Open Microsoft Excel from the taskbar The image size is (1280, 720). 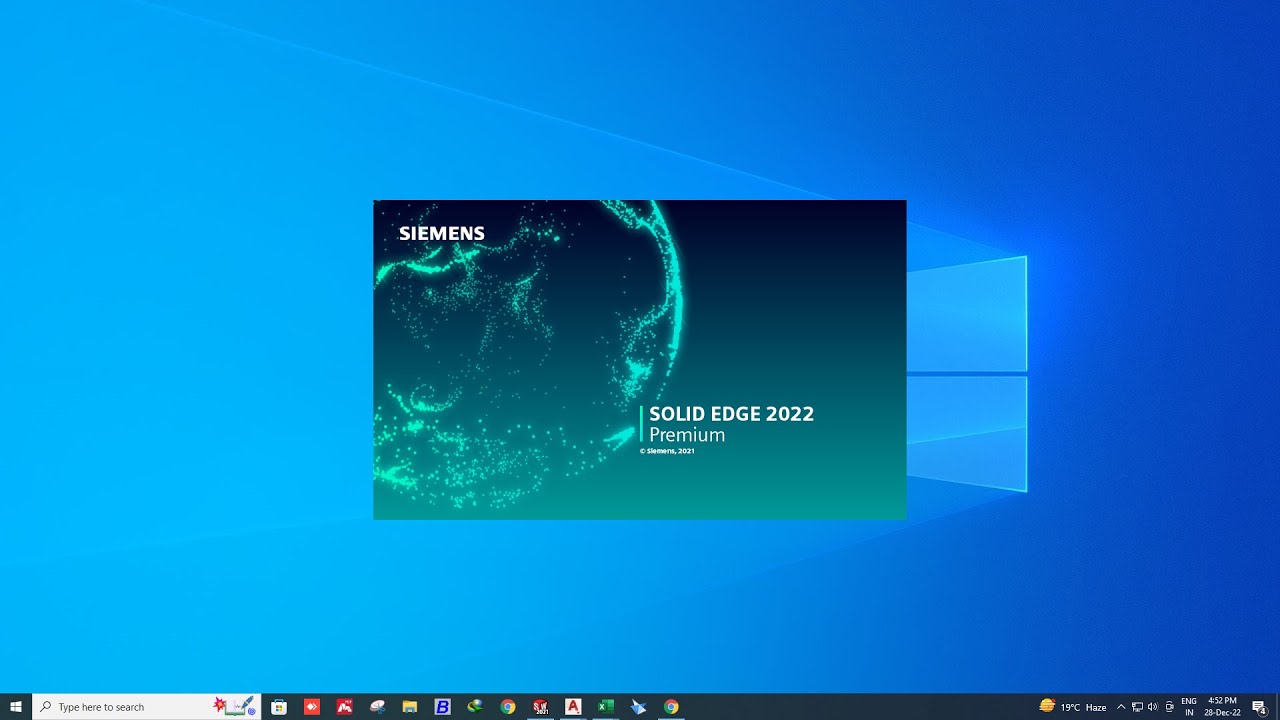[606, 707]
